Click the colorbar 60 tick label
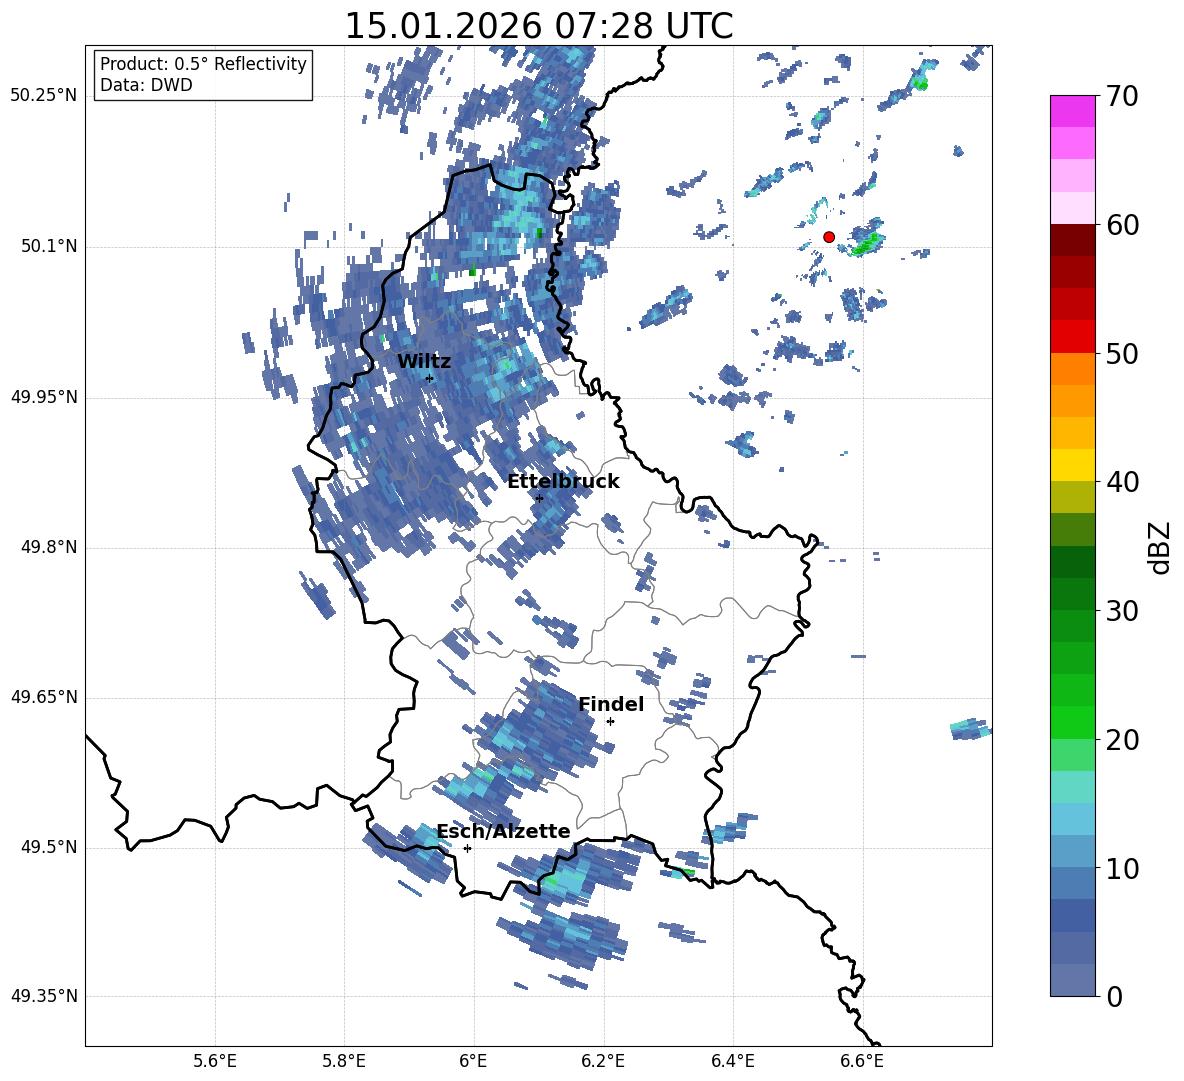The width and height of the screenshot is (1184, 1081). [x=1122, y=225]
